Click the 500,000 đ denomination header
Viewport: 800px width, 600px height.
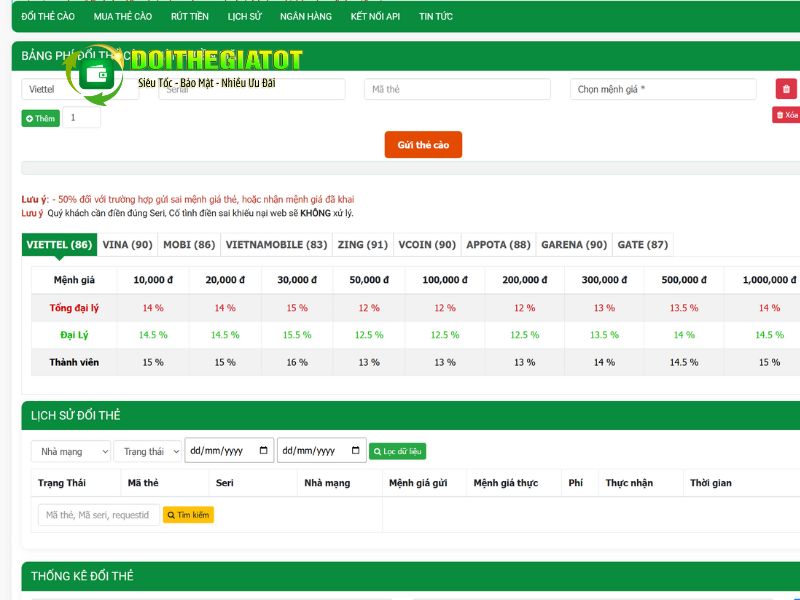coord(684,280)
